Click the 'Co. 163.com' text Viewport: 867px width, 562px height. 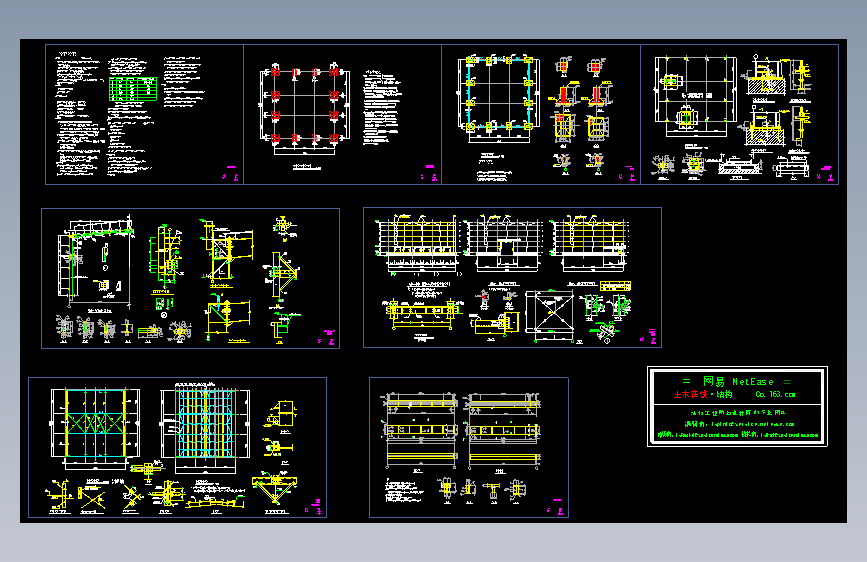[x=775, y=394]
